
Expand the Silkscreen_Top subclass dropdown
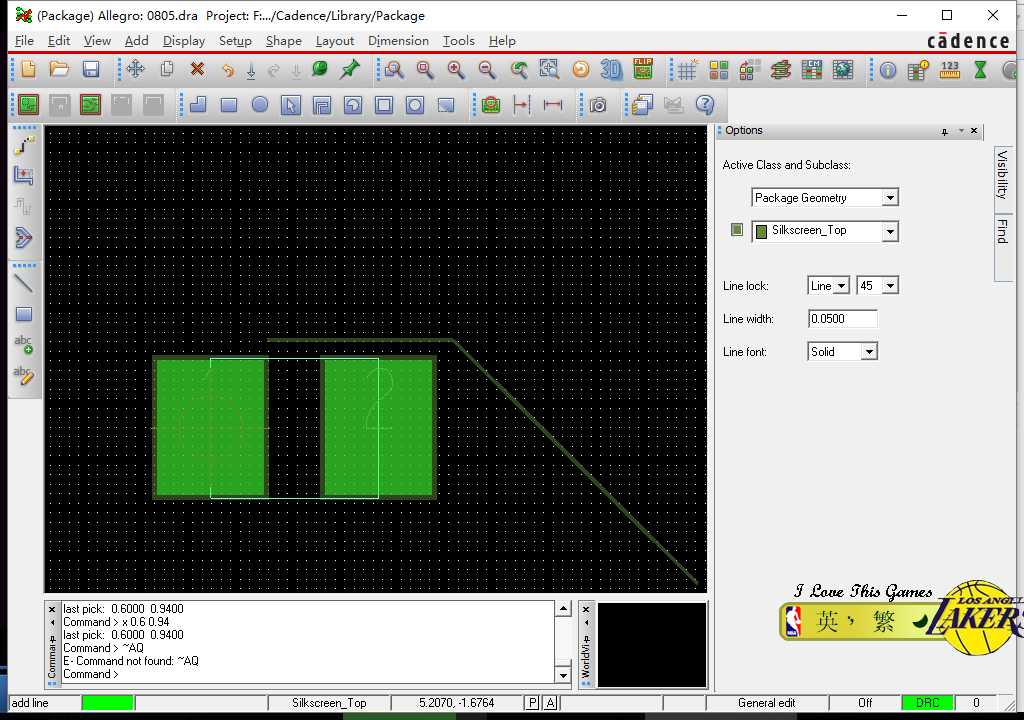(890, 231)
